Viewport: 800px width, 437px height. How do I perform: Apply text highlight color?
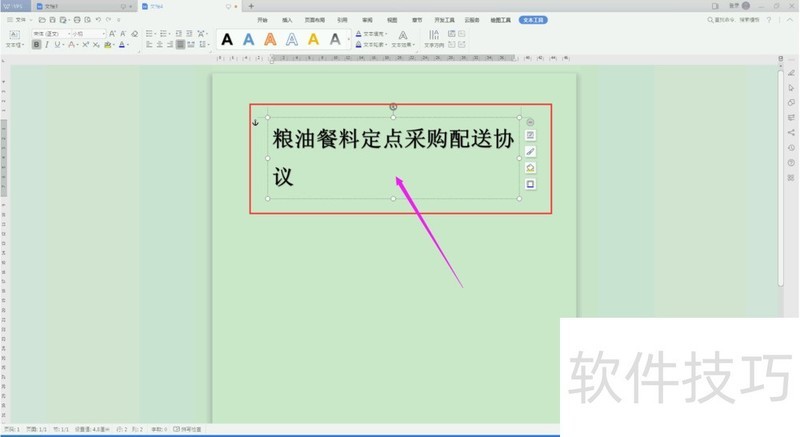109,45
